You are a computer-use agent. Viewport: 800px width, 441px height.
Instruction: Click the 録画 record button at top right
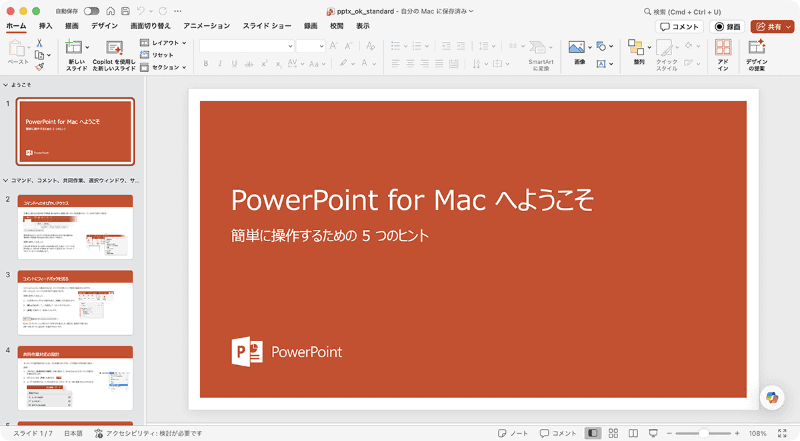pyautogui.click(x=728, y=27)
